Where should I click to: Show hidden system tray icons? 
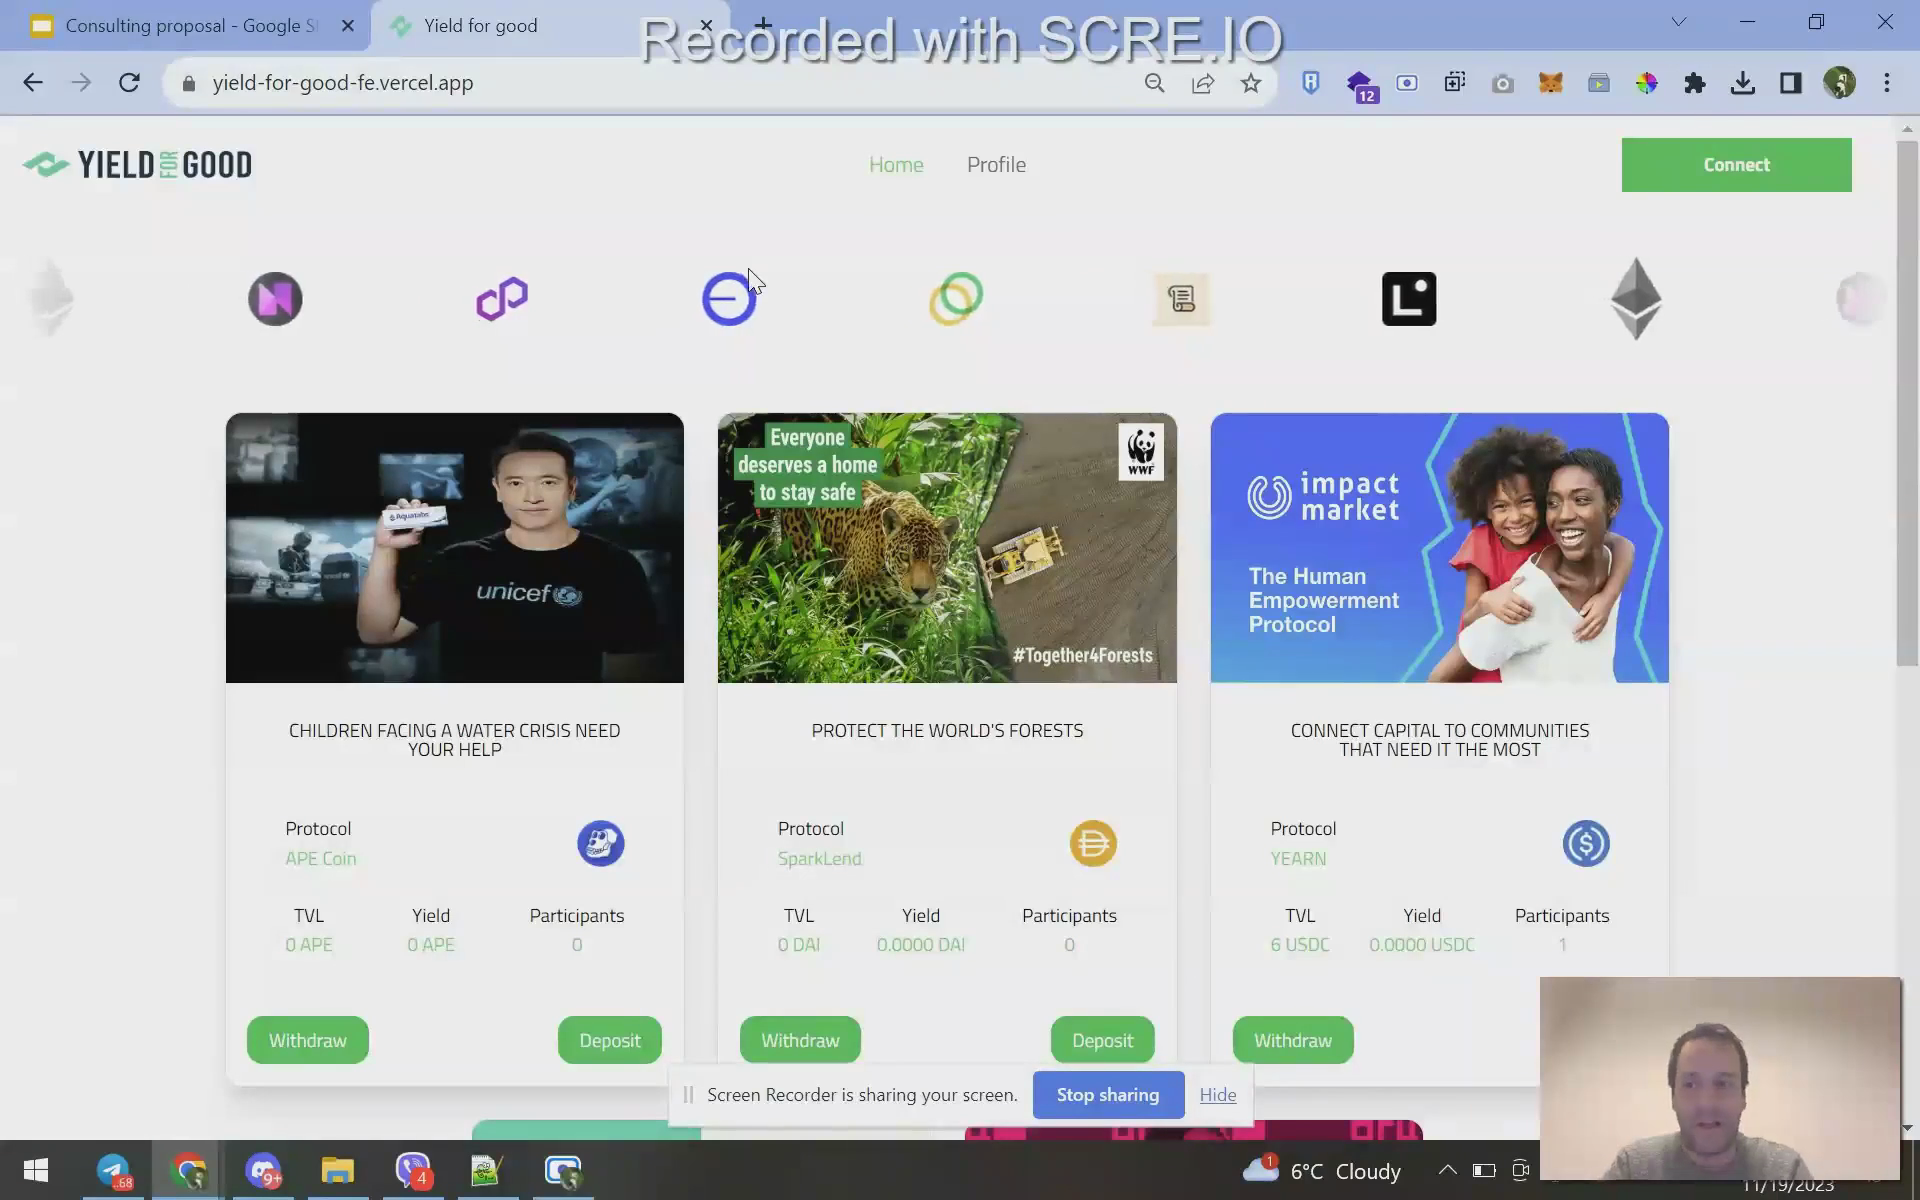1446,1170
